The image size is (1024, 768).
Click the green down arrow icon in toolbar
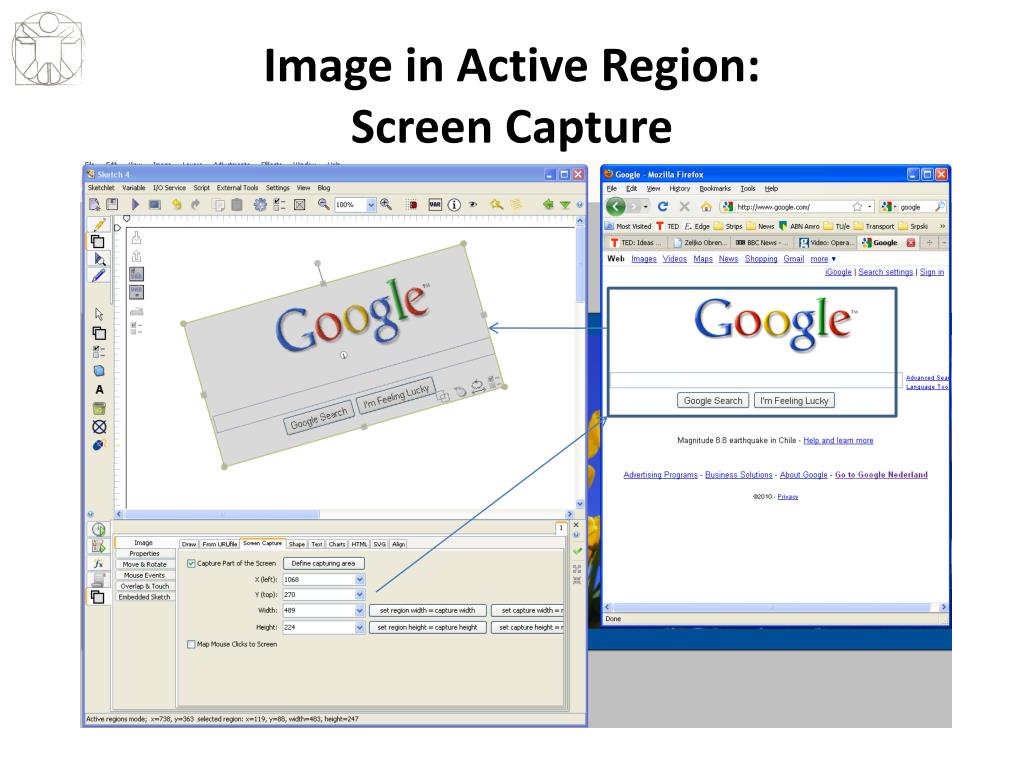point(565,205)
